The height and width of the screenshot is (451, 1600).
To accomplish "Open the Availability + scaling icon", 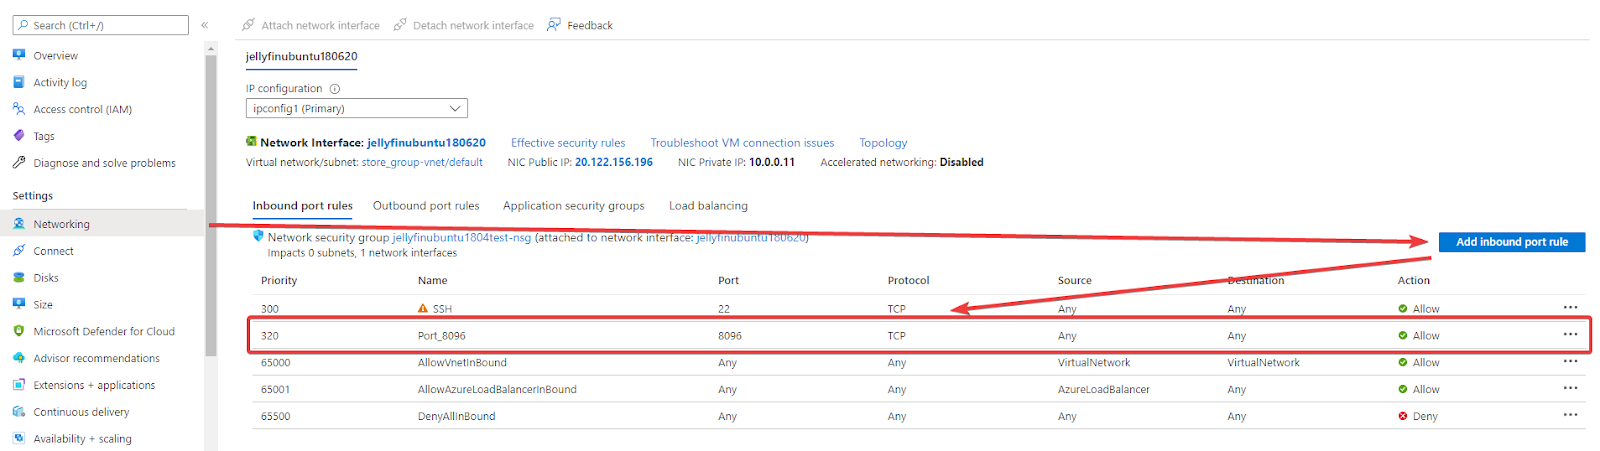I will tap(19, 438).
